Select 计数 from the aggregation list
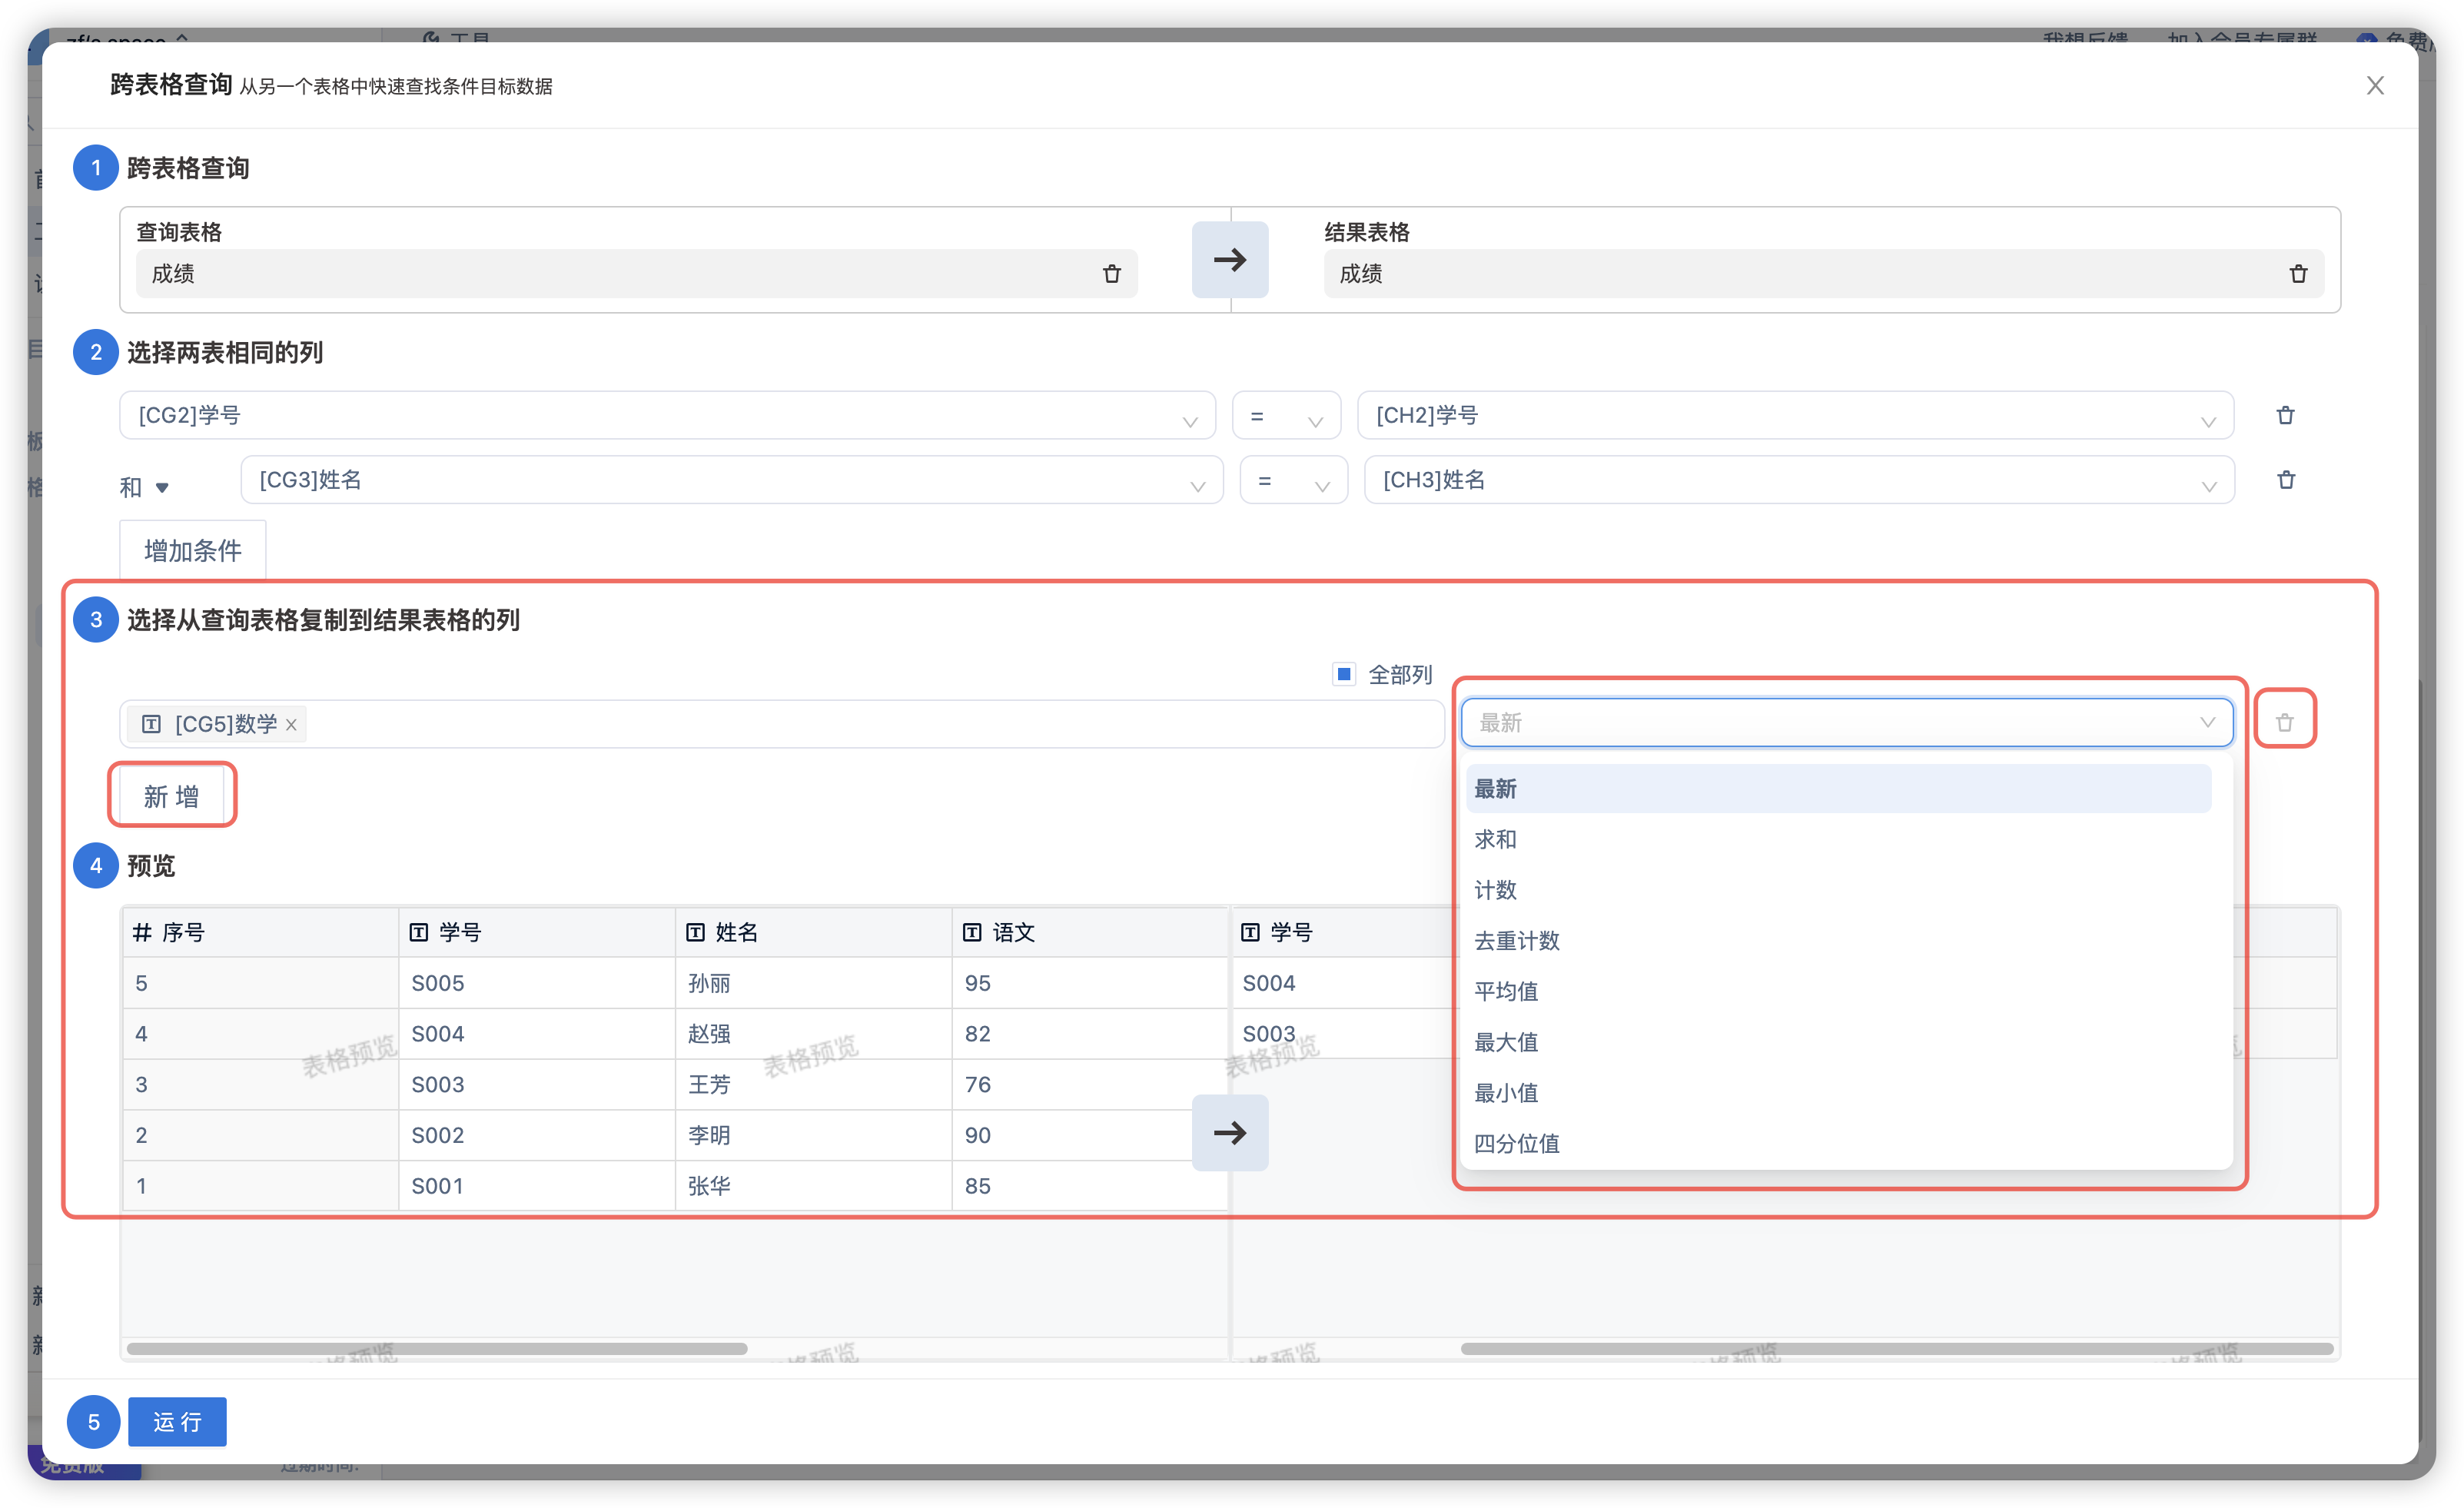Viewport: 2464px width, 1508px height. click(1838, 890)
